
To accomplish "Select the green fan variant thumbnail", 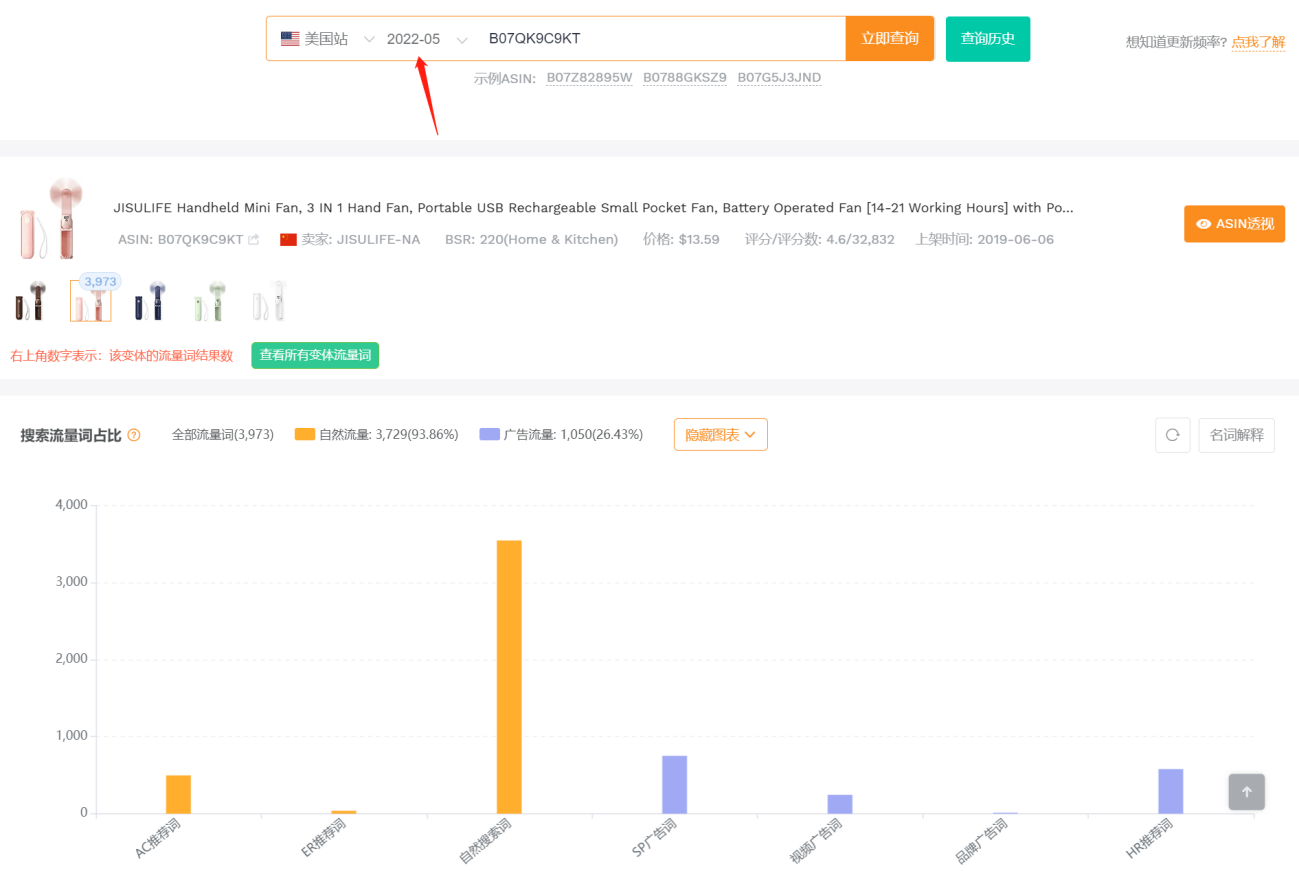I will 209,301.
